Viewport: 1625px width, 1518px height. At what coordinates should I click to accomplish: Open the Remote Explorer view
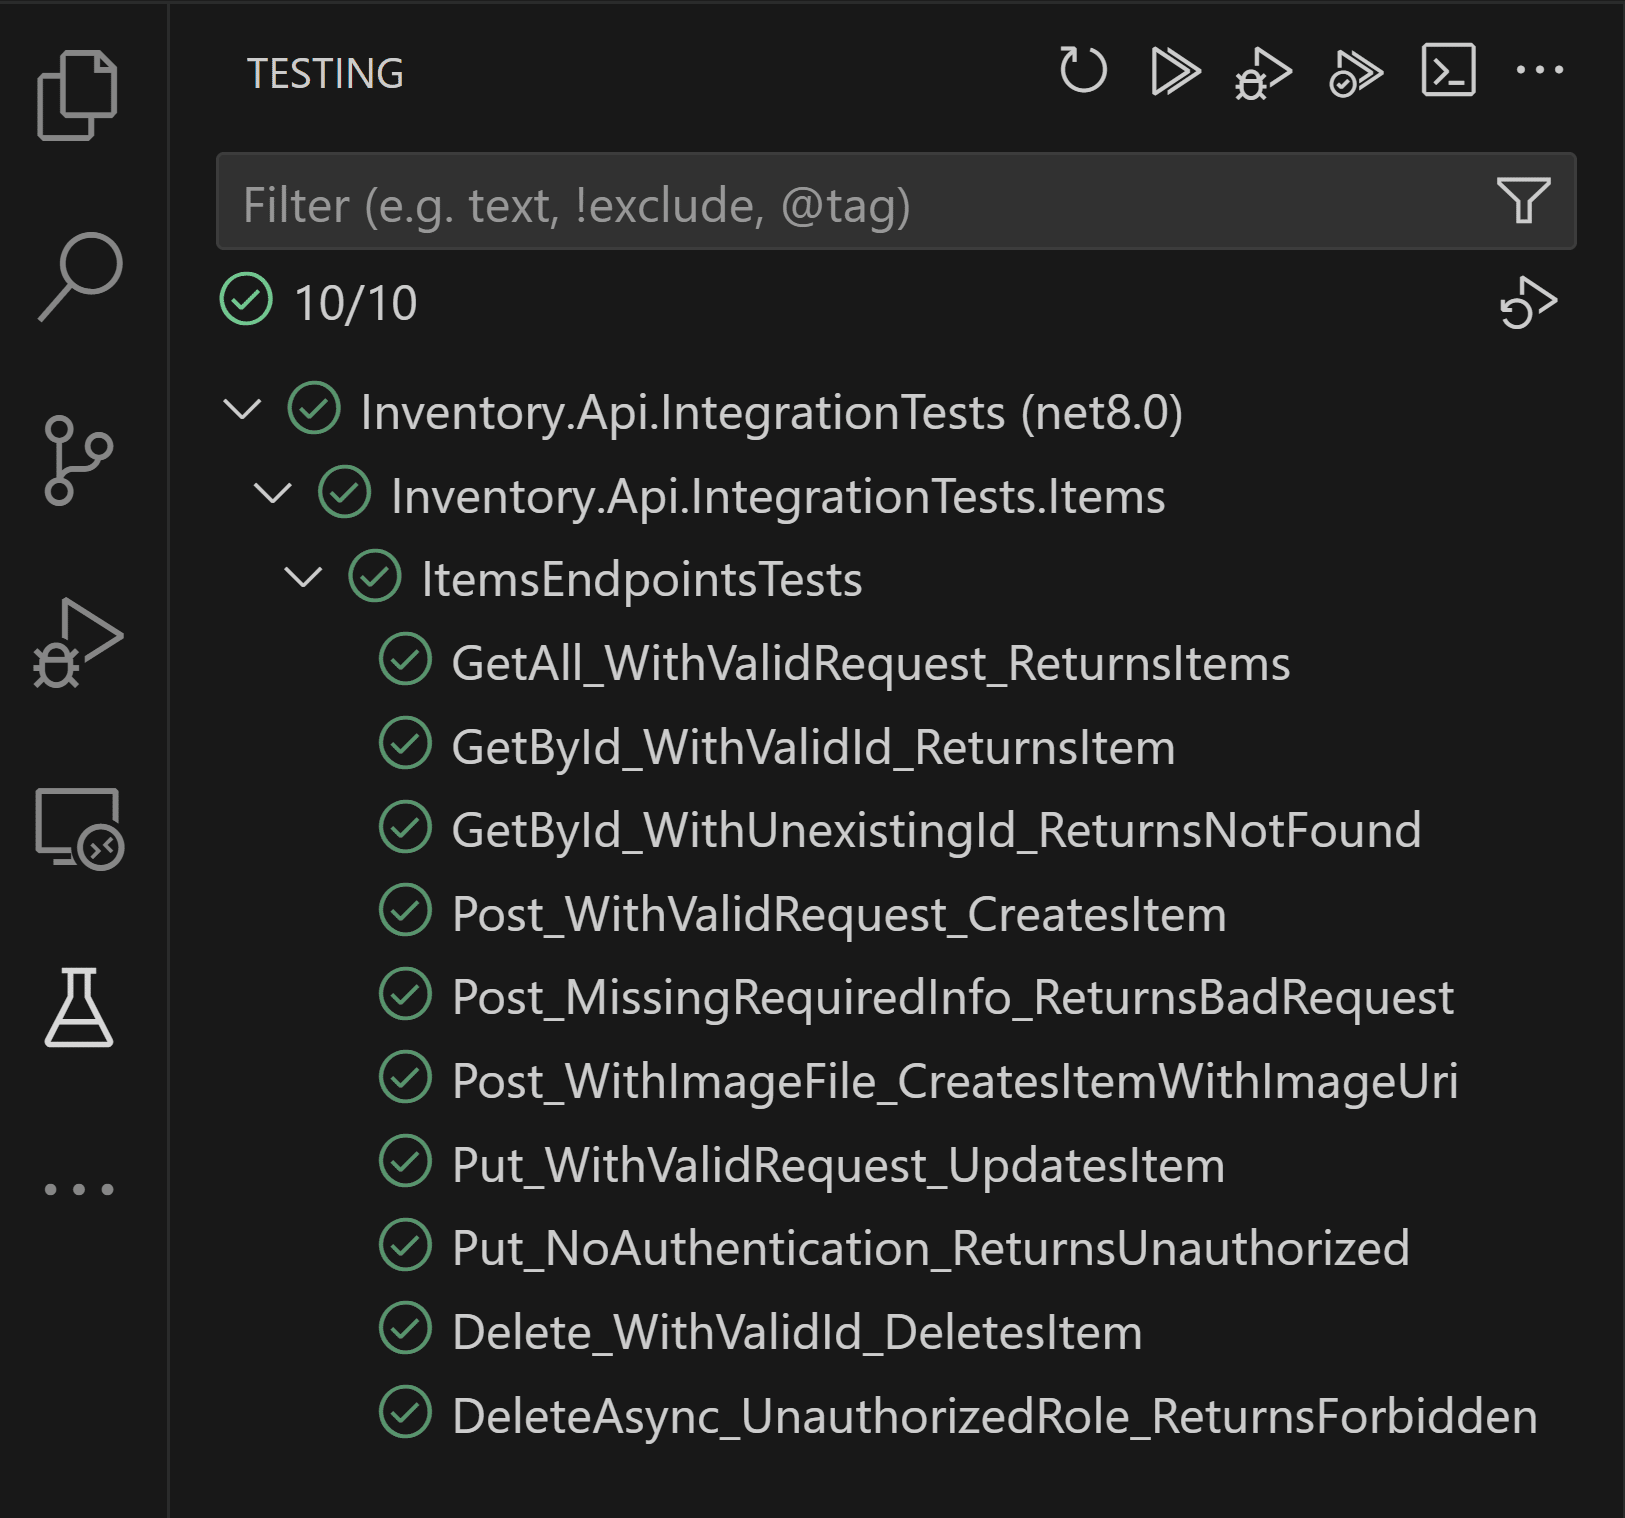79,828
